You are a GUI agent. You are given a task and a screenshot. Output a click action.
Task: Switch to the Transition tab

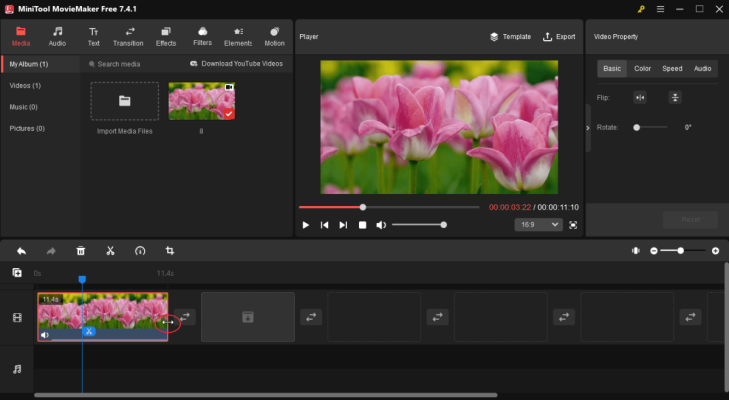pyautogui.click(x=128, y=37)
